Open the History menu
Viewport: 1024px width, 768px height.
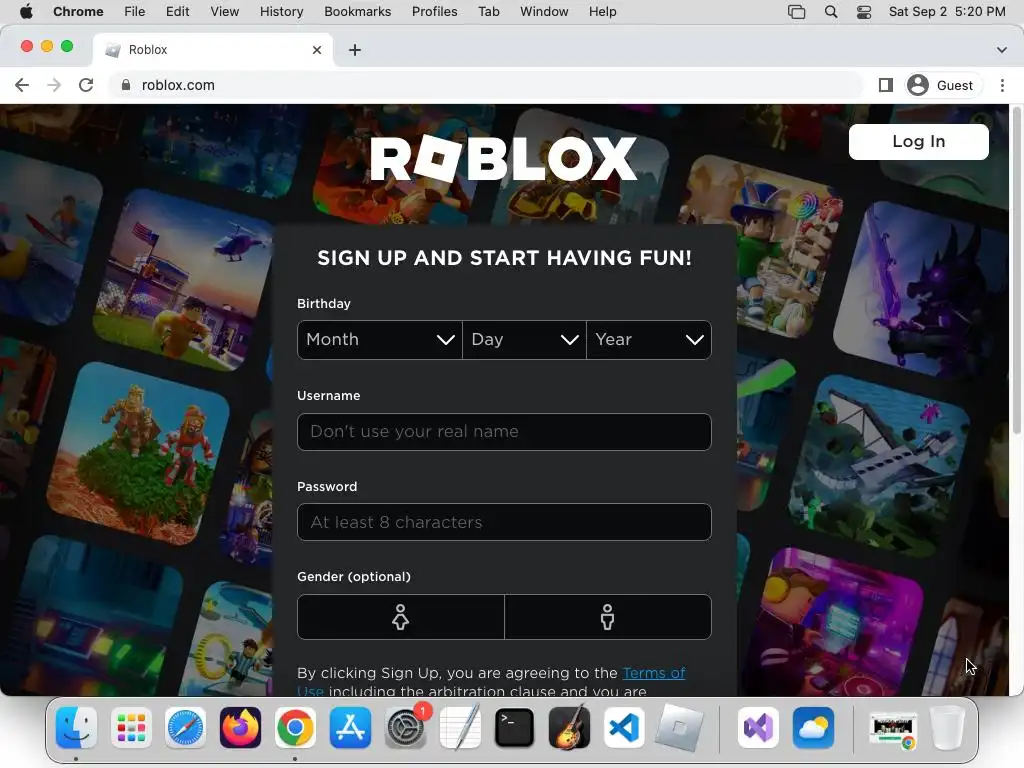[281, 12]
